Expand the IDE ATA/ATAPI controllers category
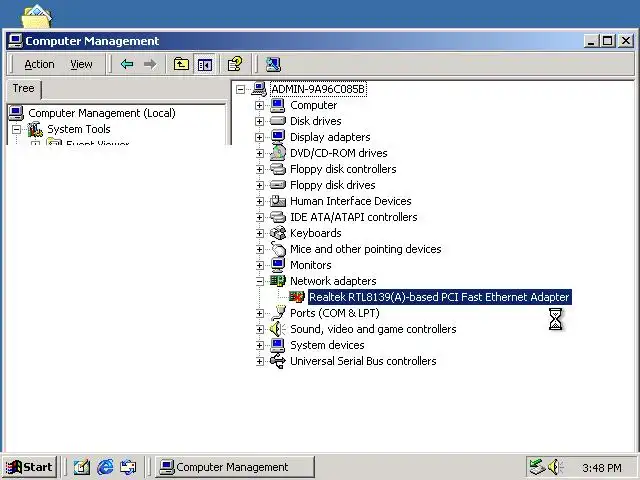Screen dimensions: 640x480 pyautogui.click(x=259, y=217)
